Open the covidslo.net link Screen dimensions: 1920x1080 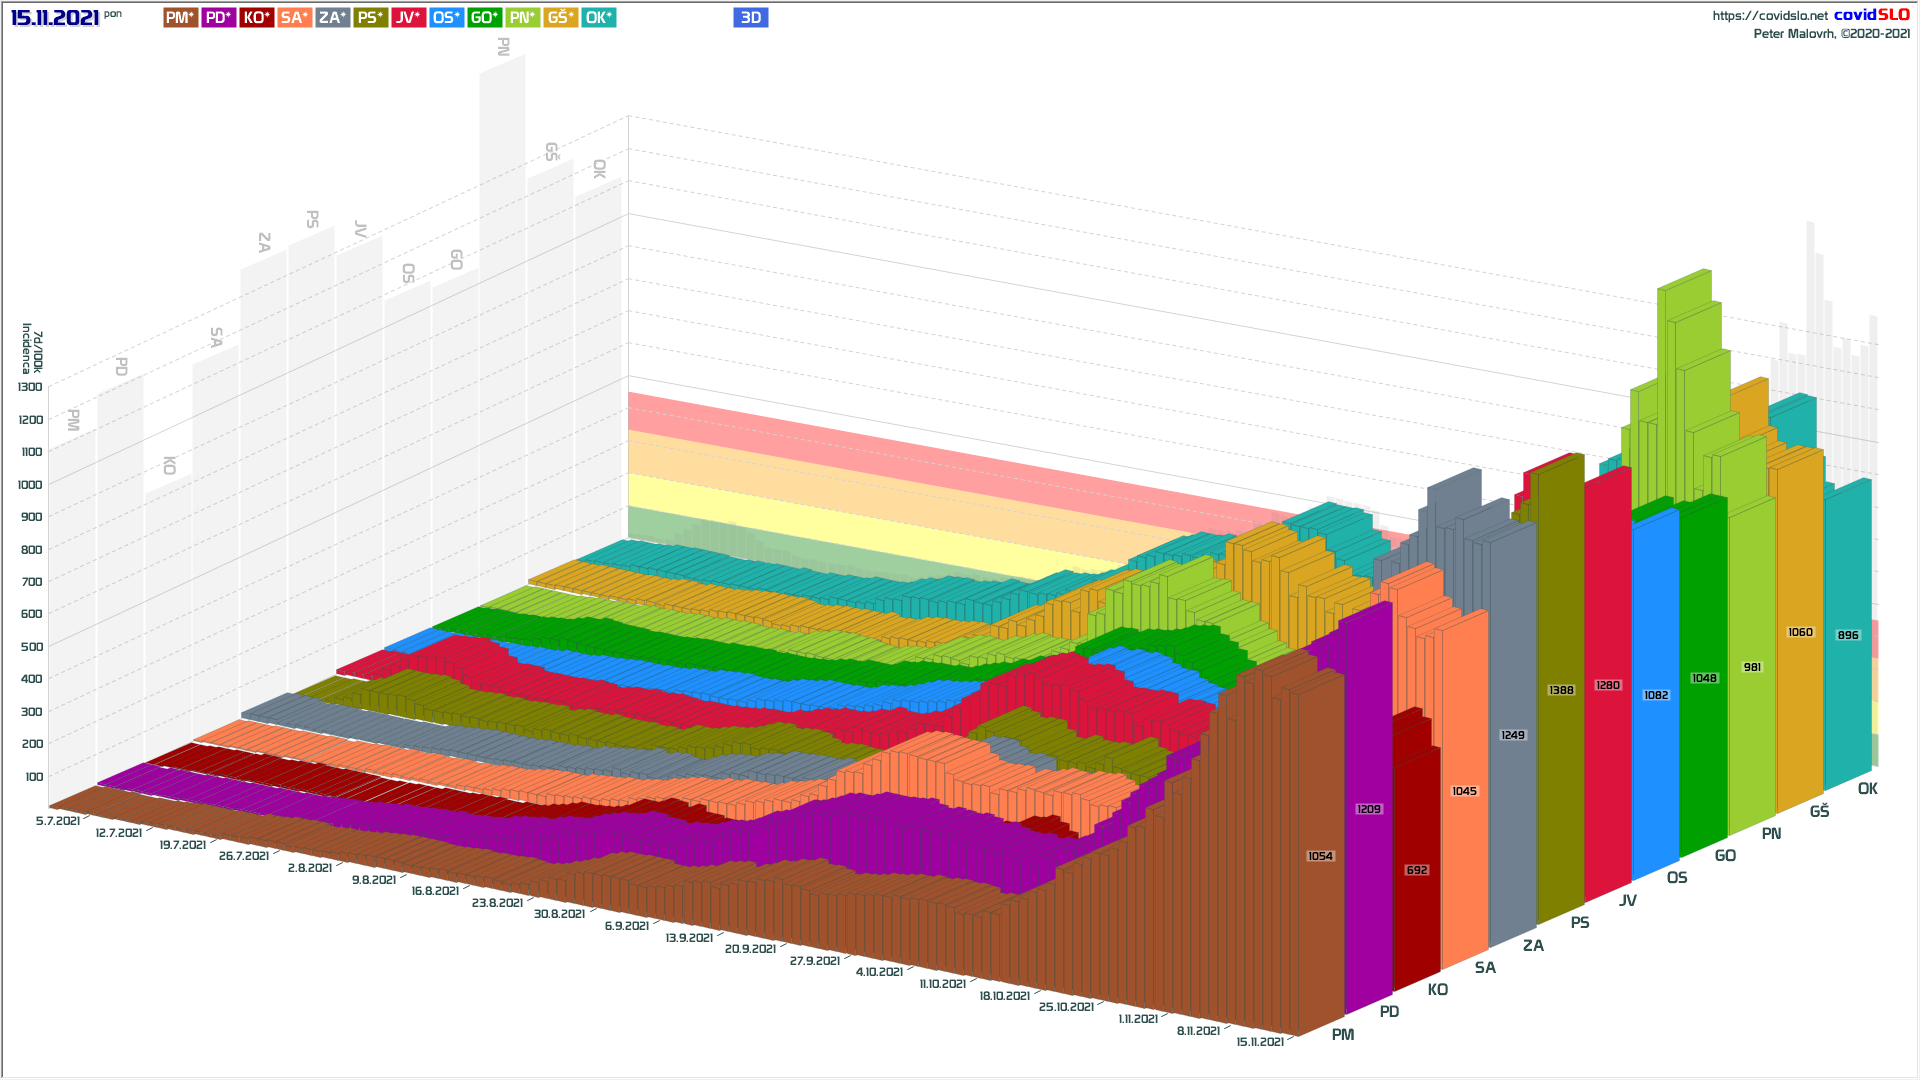1769,16
